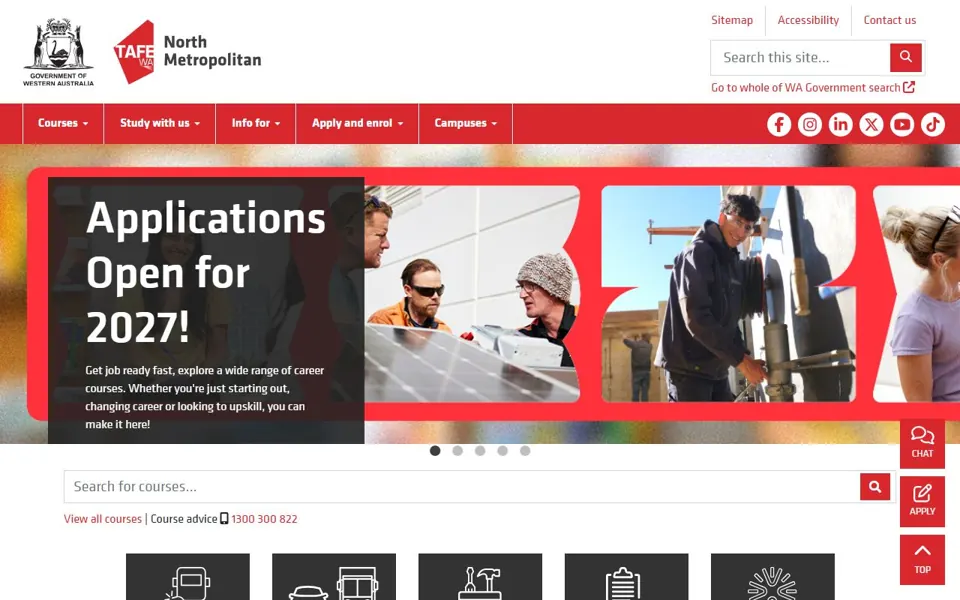Open the Facebook social icon
Image resolution: width=960 pixels, height=600 pixels.
pos(779,124)
